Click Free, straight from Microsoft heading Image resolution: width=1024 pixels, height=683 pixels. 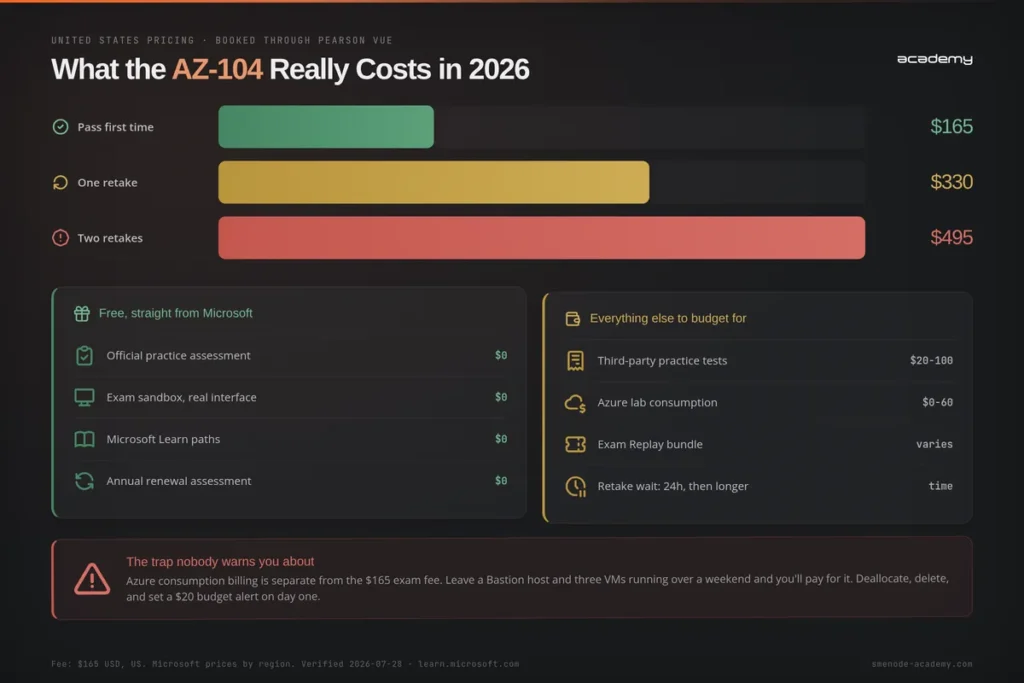point(176,313)
